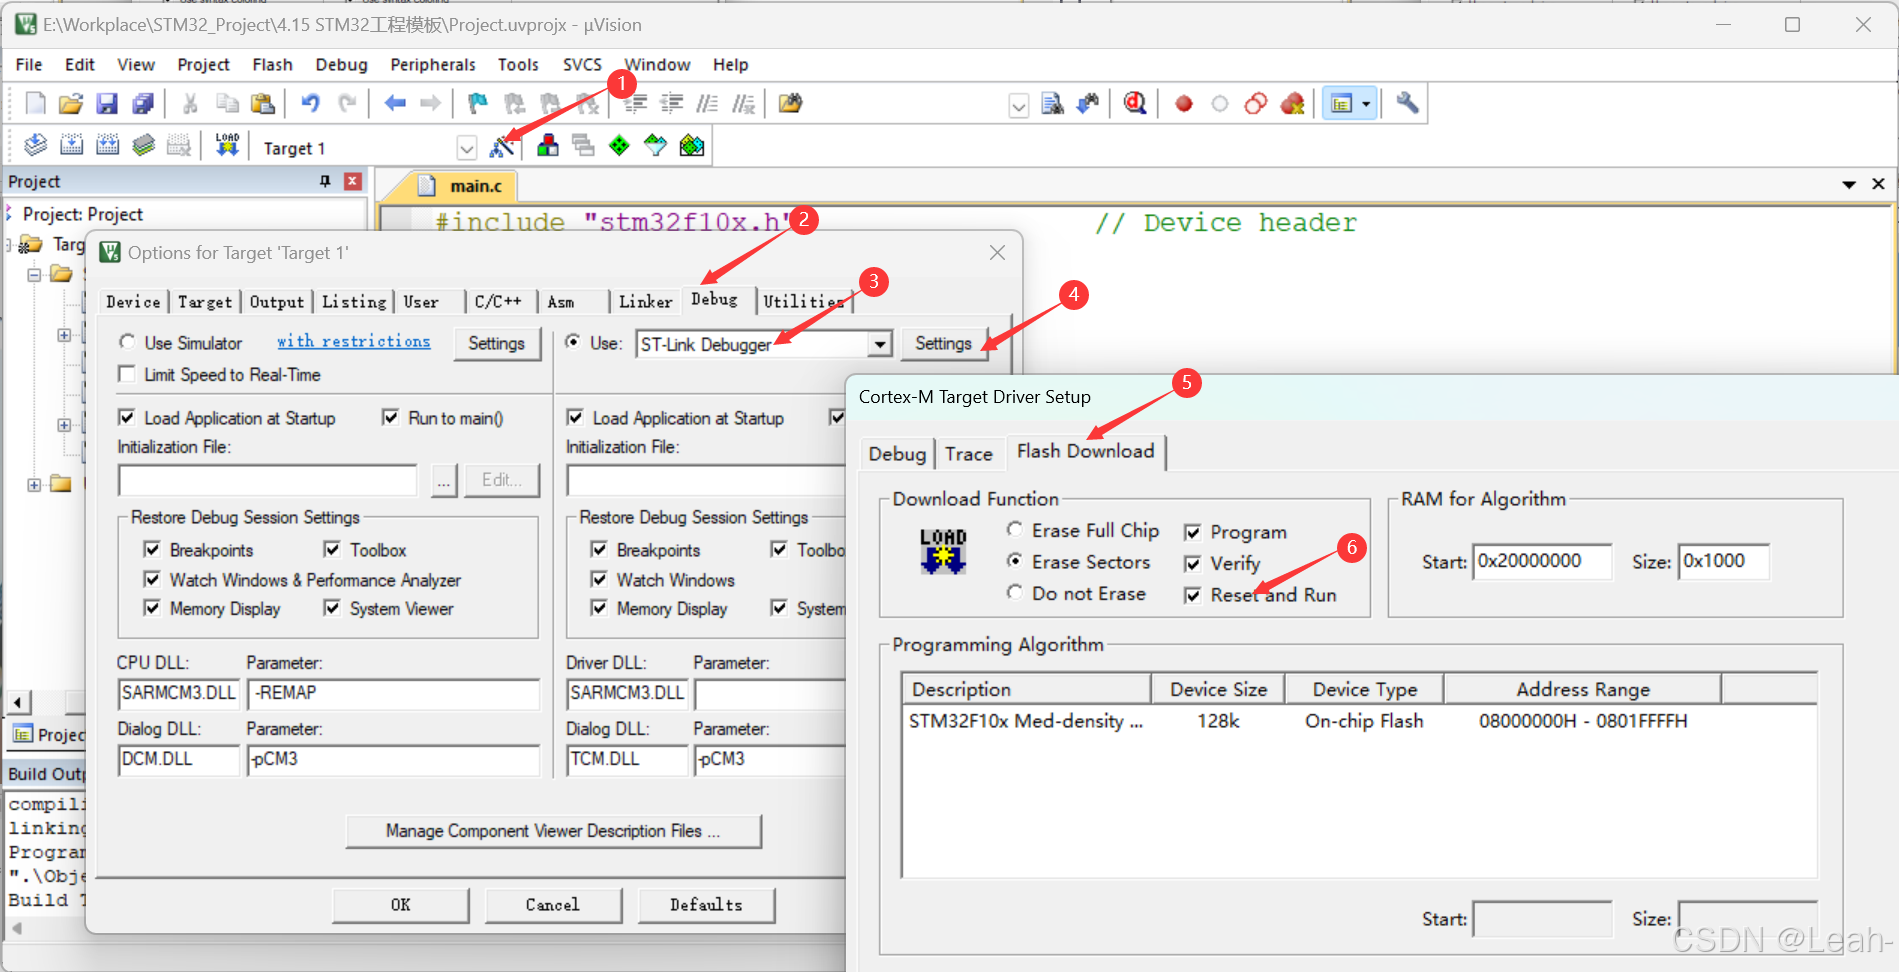Viewport: 1899px width, 972px height.
Task: Download to flash LOAD icon
Action: point(227,146)
